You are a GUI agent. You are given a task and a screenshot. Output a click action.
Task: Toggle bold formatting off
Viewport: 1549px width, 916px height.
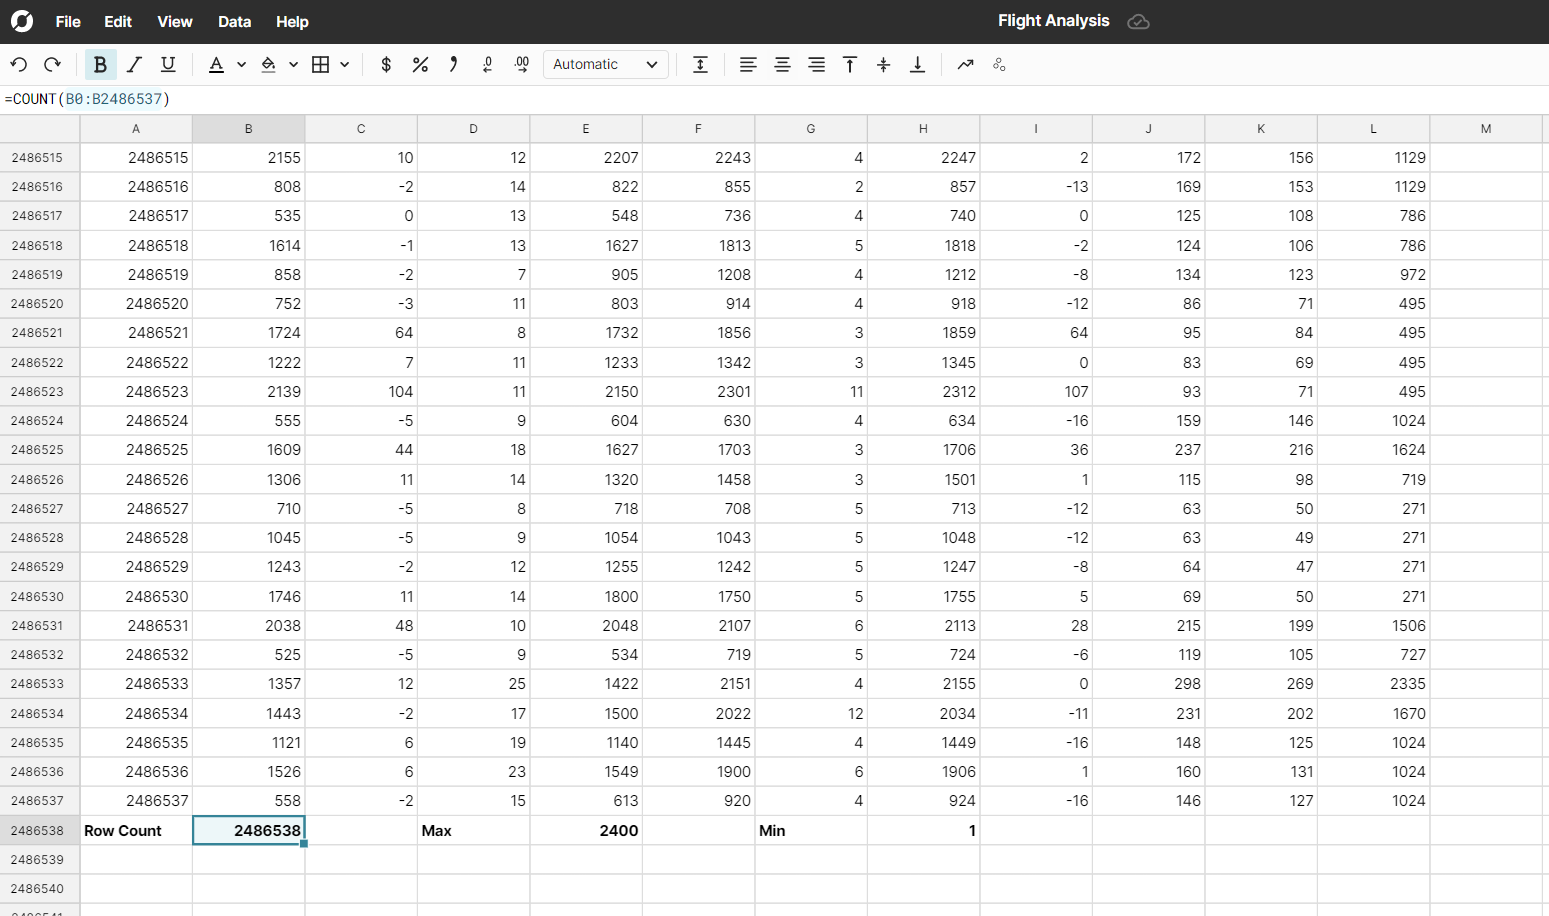100,65
